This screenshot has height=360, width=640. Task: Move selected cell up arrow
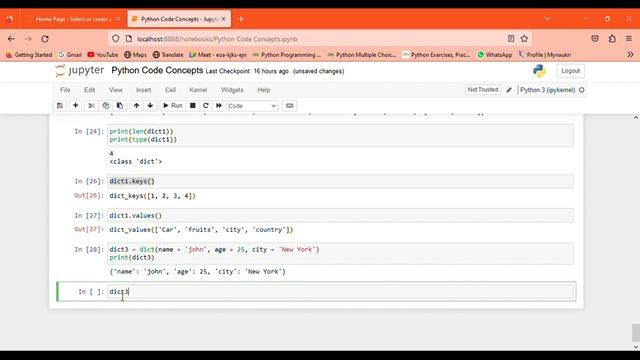click(136, 106)
